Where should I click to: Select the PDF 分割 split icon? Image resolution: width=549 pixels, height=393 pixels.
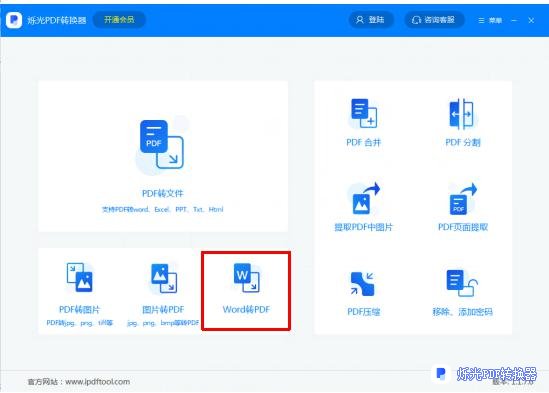pyautogui.click(x=462, y=113)
